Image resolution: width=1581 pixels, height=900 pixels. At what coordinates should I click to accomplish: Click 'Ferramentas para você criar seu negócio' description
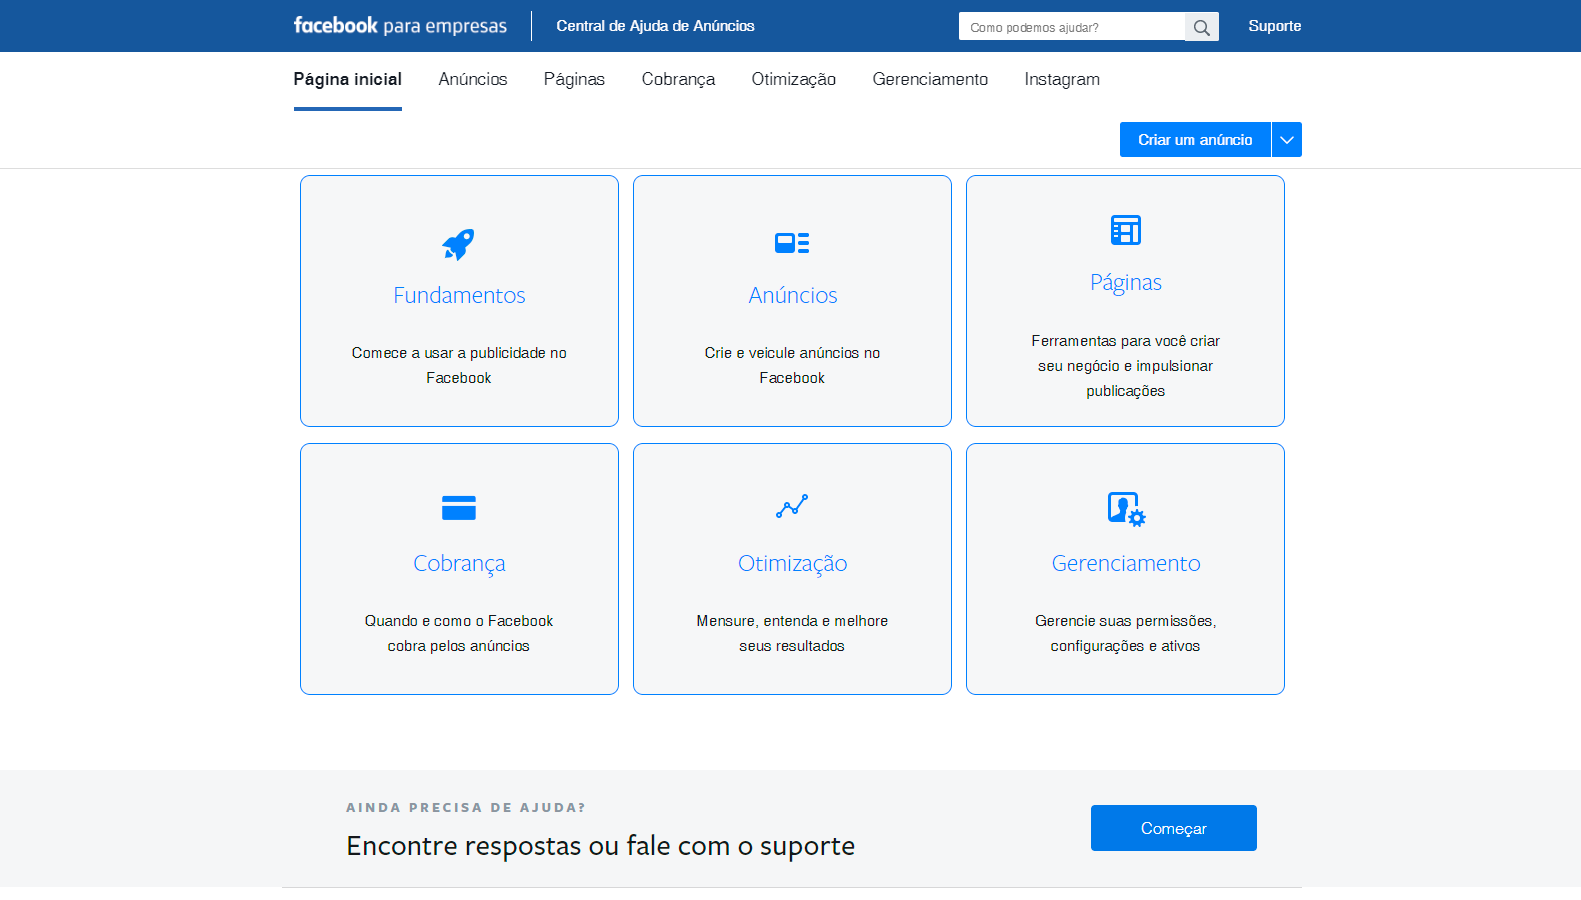(1126, 366)
